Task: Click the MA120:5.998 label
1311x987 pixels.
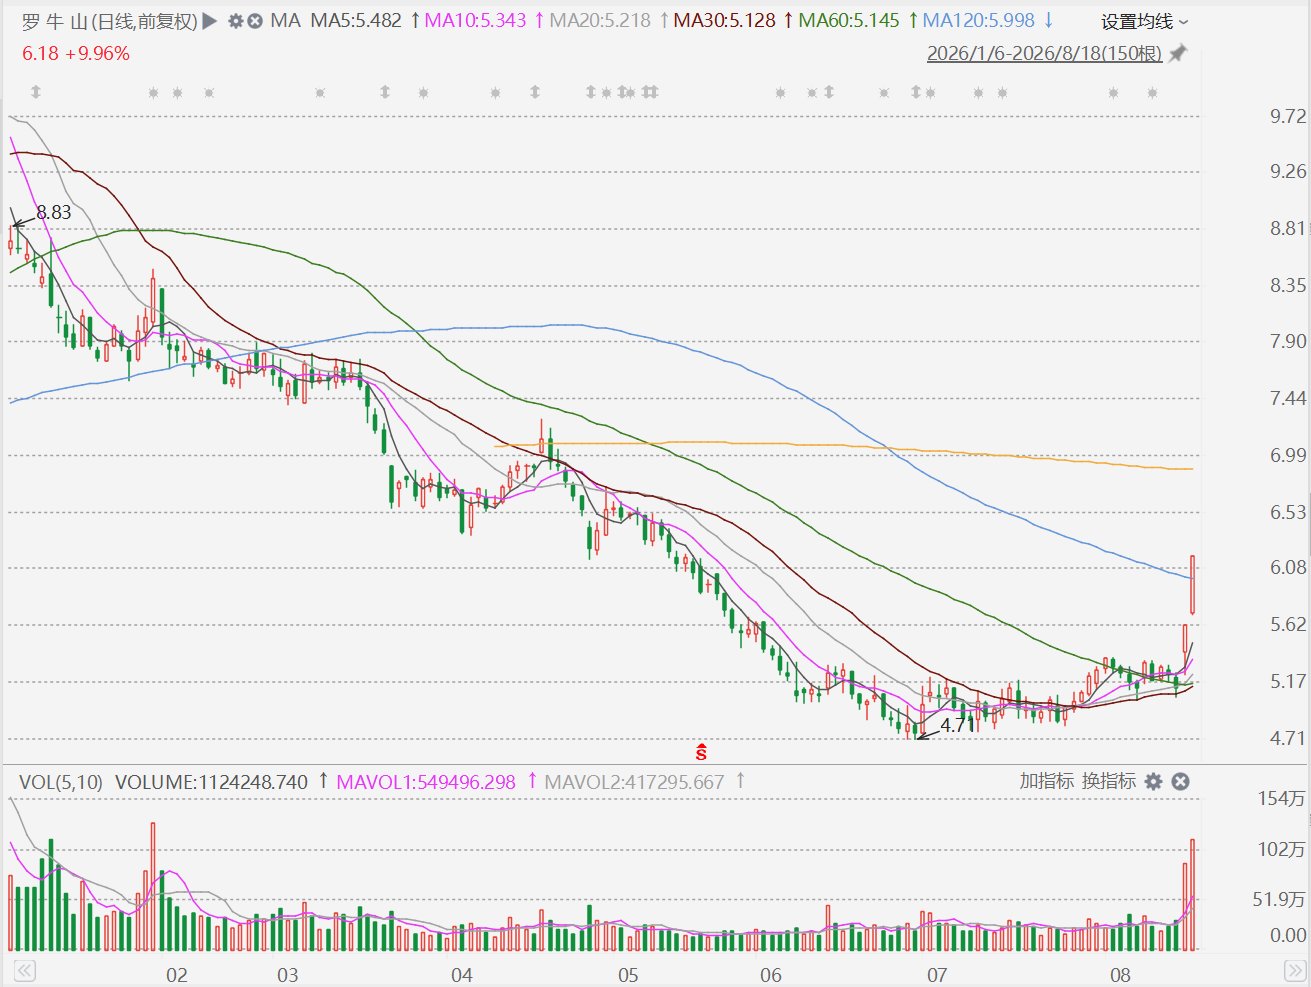Action: point(979,21)
